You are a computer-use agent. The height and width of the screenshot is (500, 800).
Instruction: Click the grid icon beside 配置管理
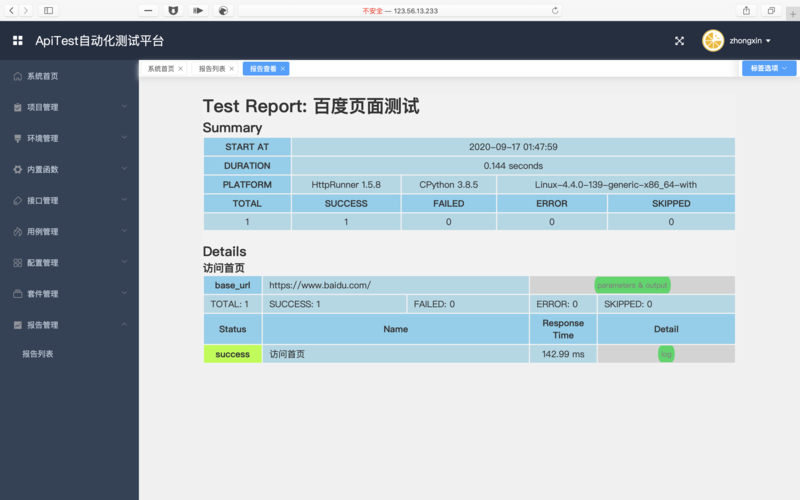pyautogui.click(x=17, y=263)
